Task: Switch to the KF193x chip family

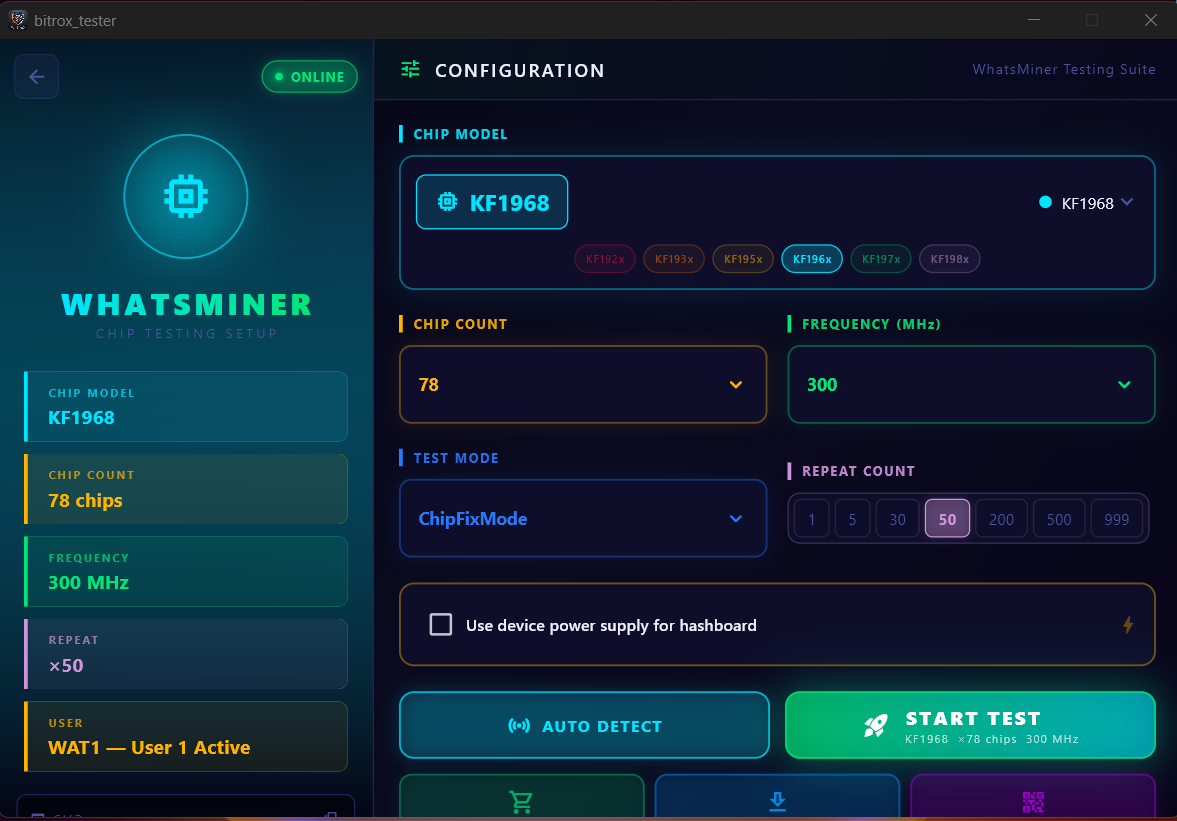Action: point(674,259)
